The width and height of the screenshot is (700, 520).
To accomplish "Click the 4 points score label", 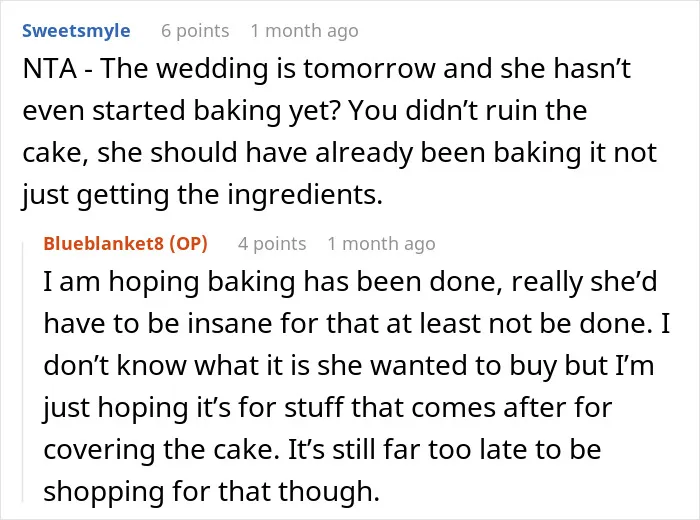I will [272, 244].
